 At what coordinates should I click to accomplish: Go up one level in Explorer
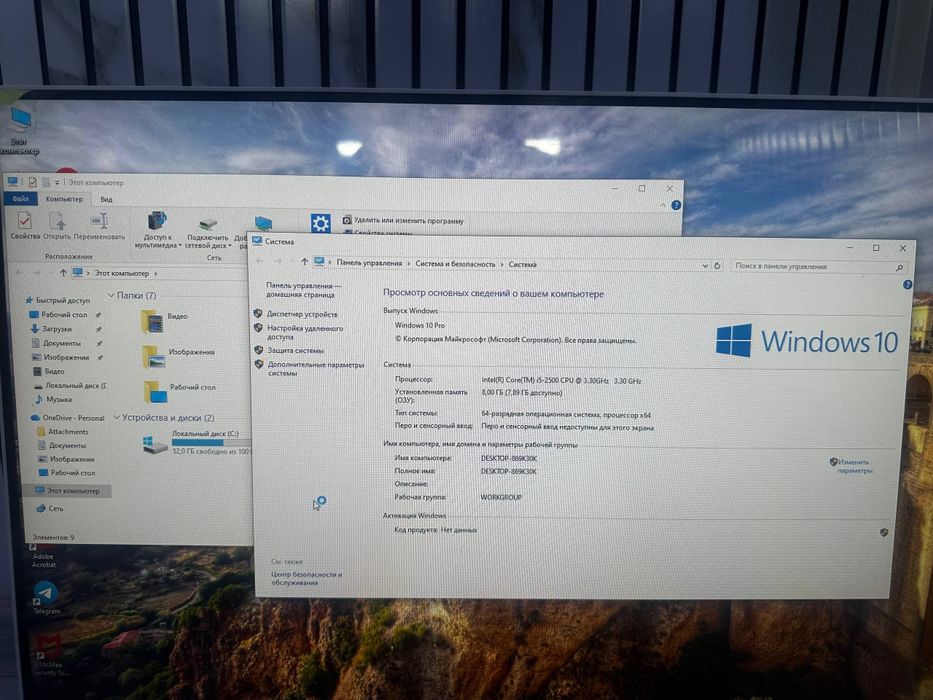pos(63,273)
